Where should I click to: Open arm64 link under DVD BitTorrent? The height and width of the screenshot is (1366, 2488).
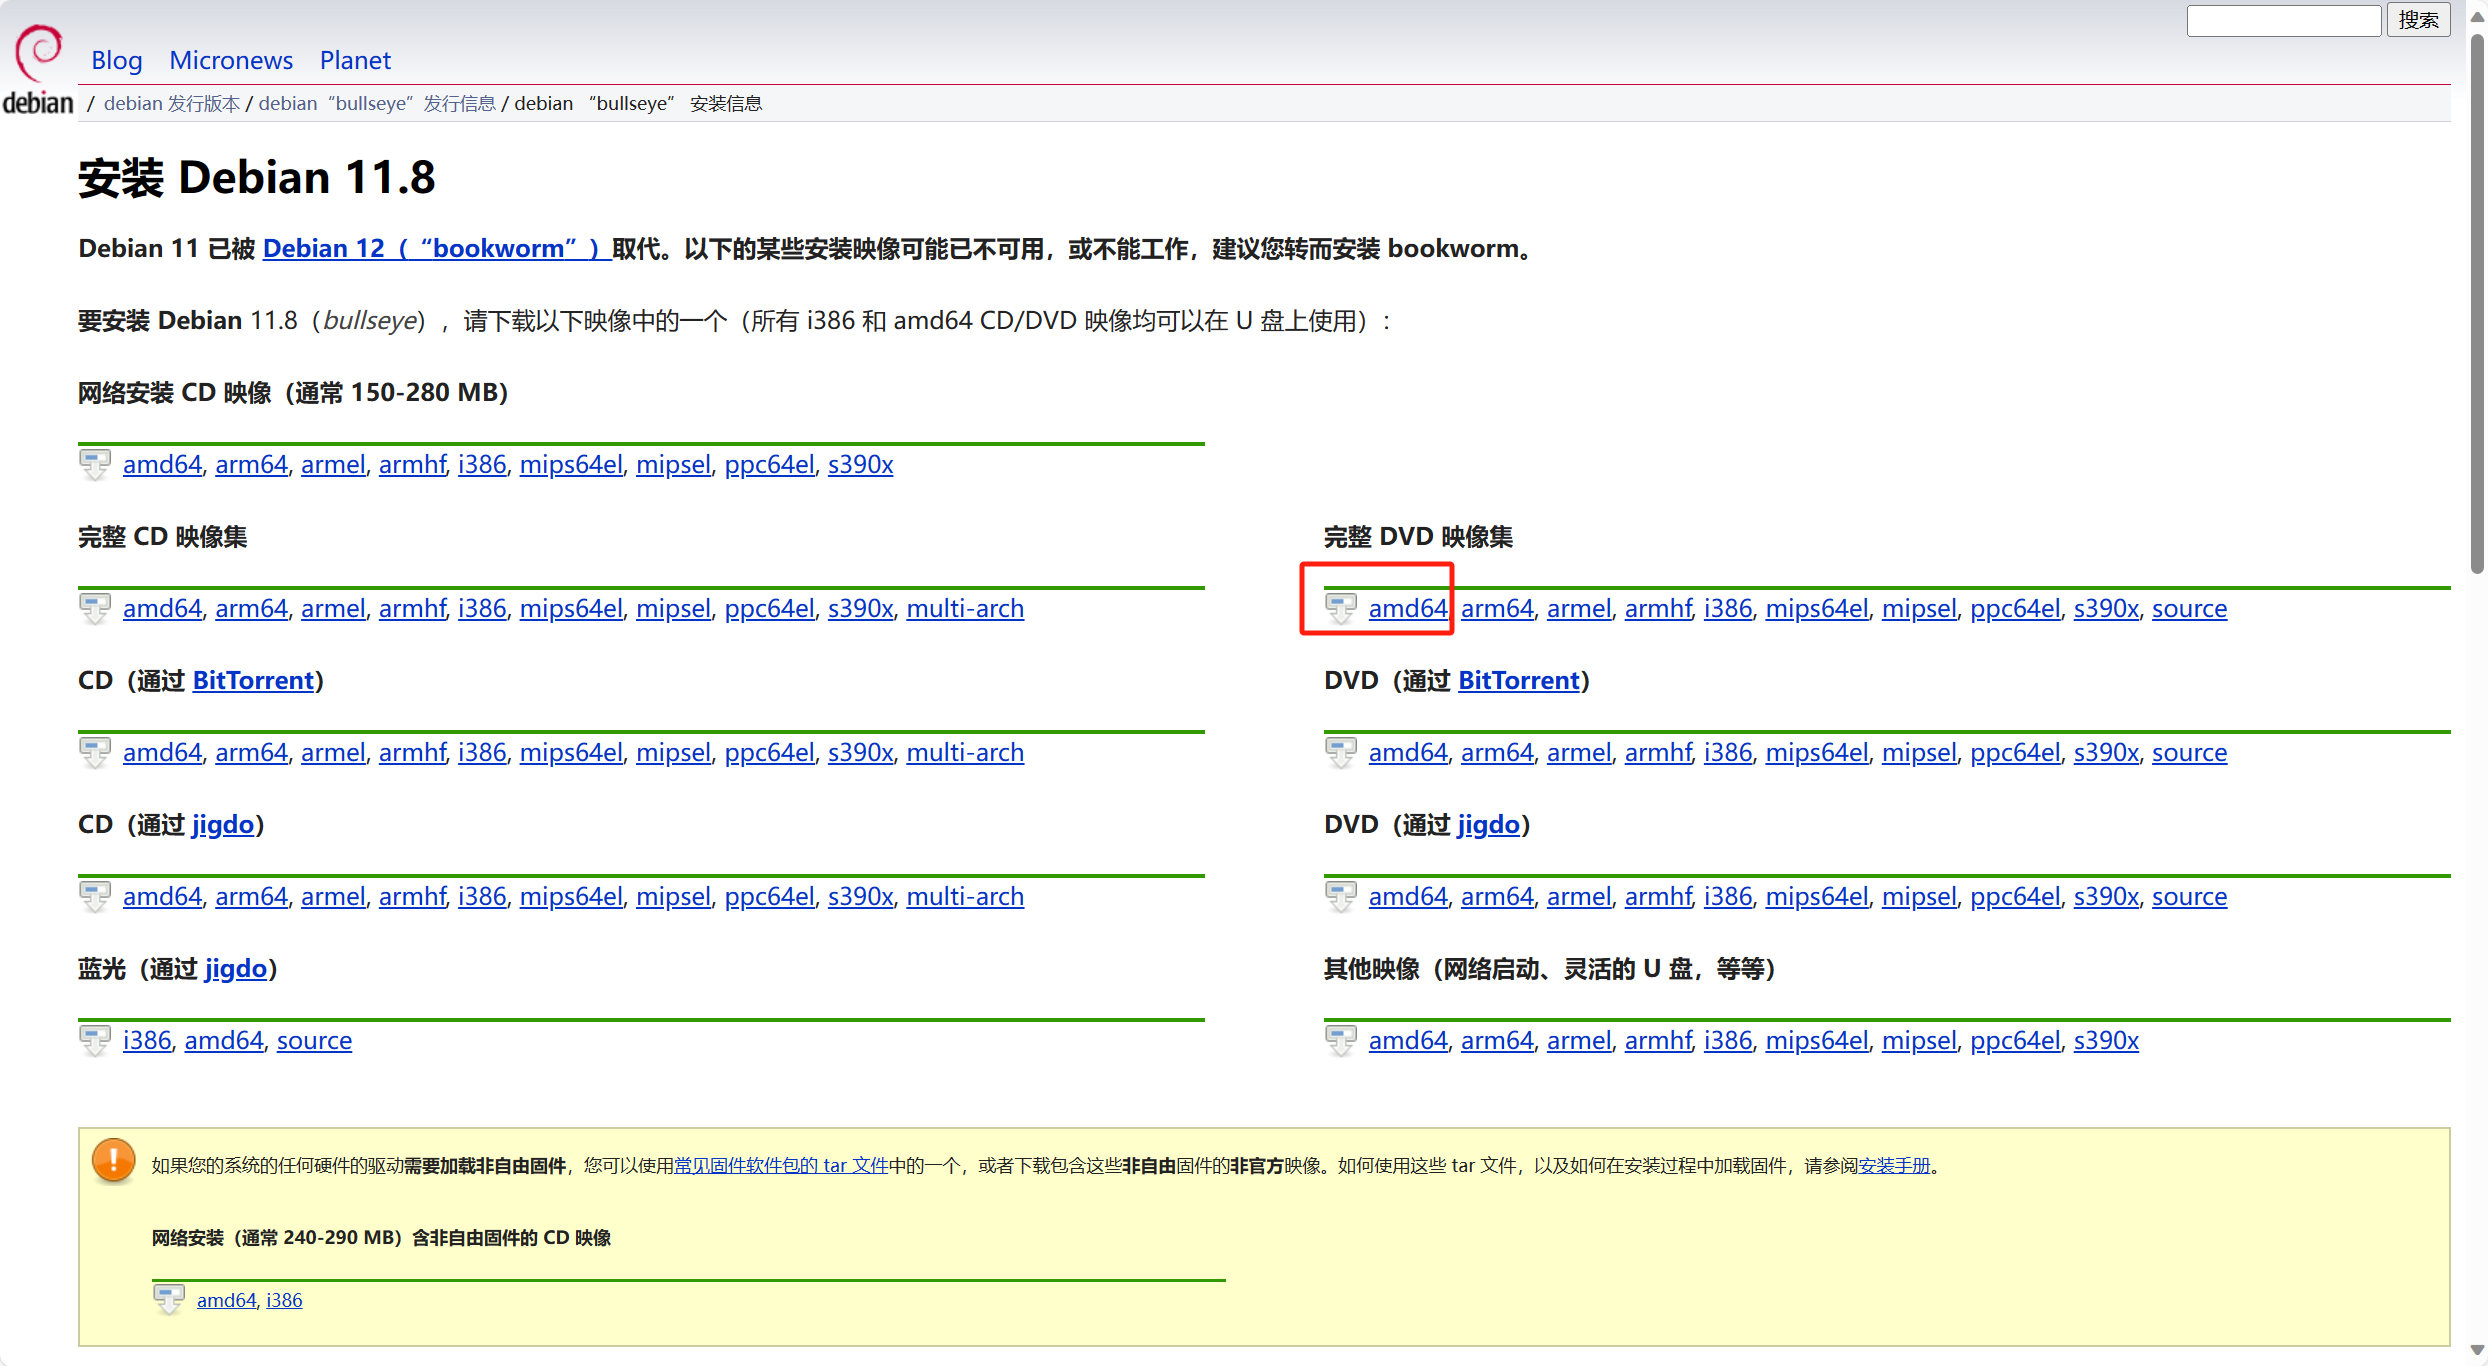click(x=1497, y=752)
